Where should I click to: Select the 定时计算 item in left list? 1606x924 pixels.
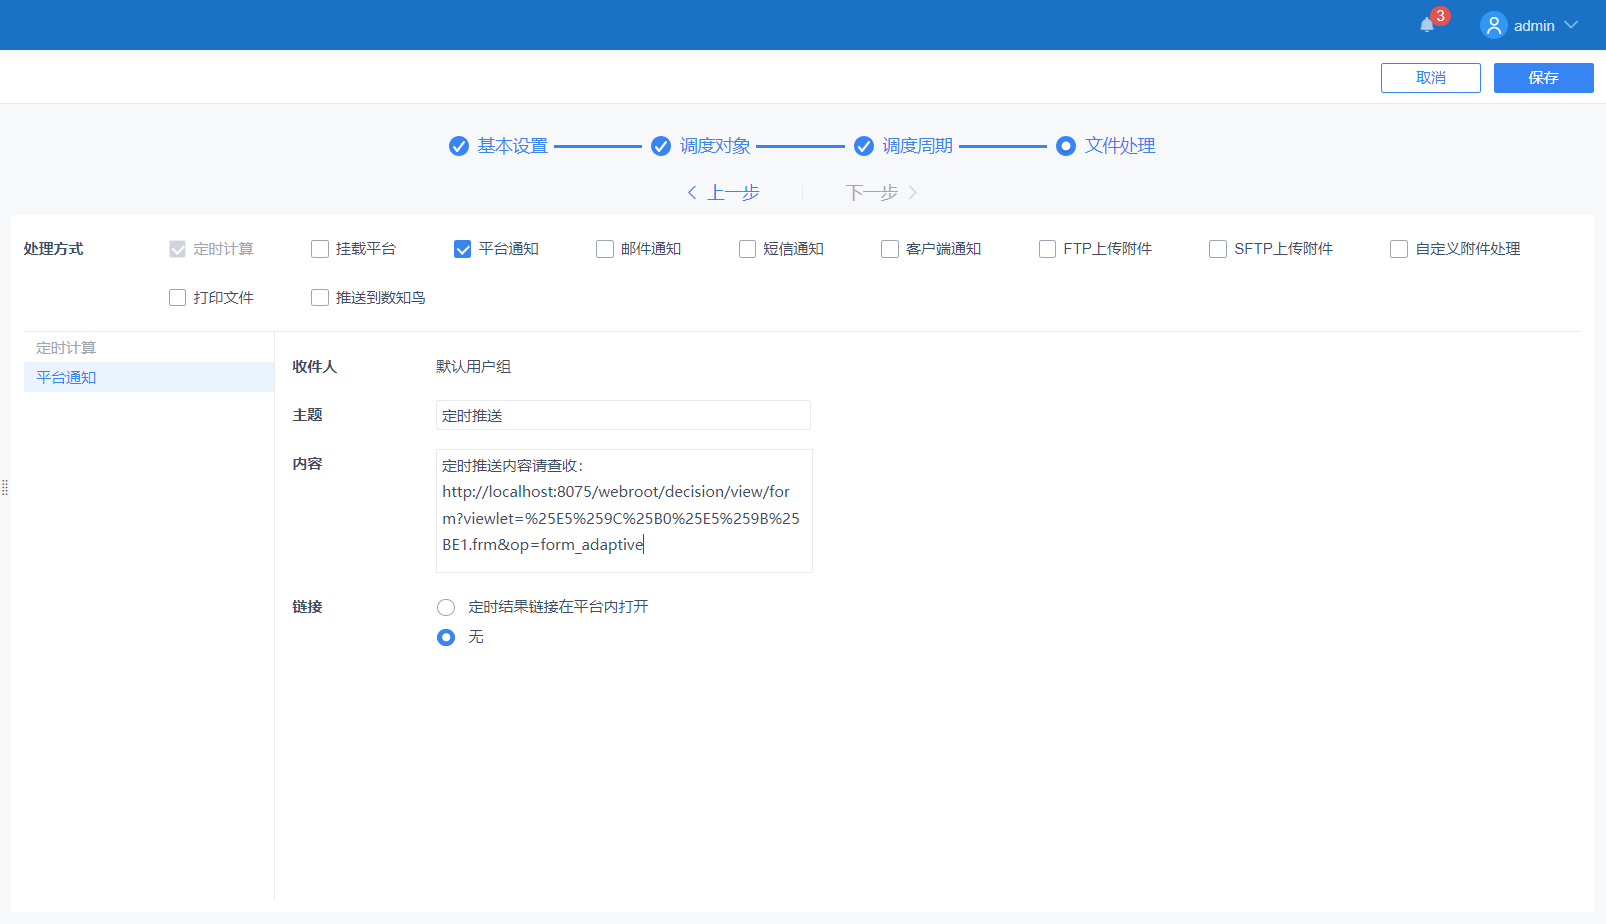(x=66, y=348)
